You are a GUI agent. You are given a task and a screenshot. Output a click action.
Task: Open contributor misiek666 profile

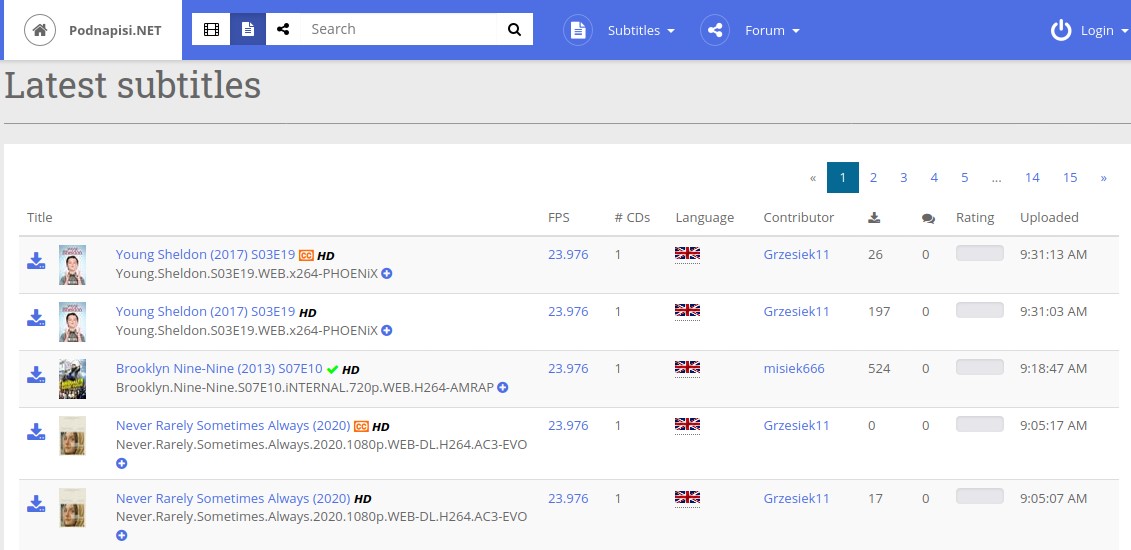pyautogui.click(x=794, y=368)
